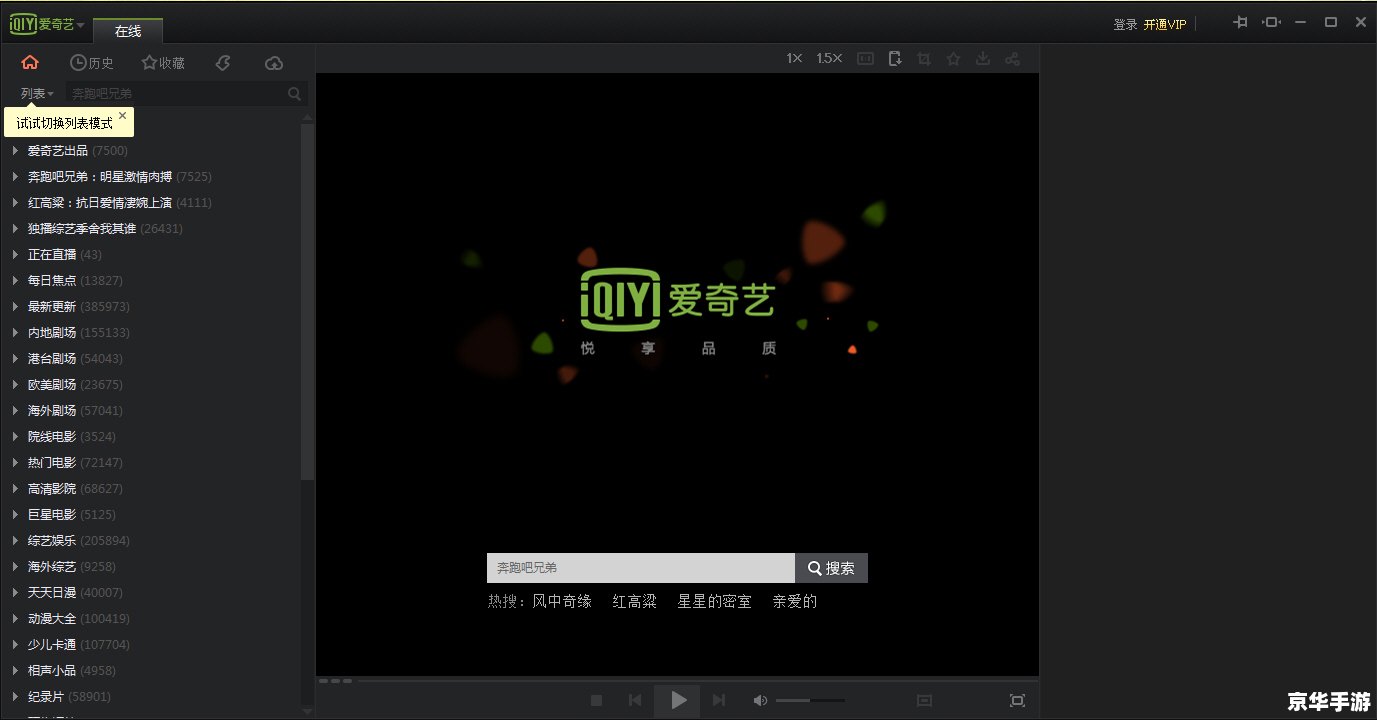1377x720 pixels.
Task: Open the 历史 history panel
Action: point(92,62)
